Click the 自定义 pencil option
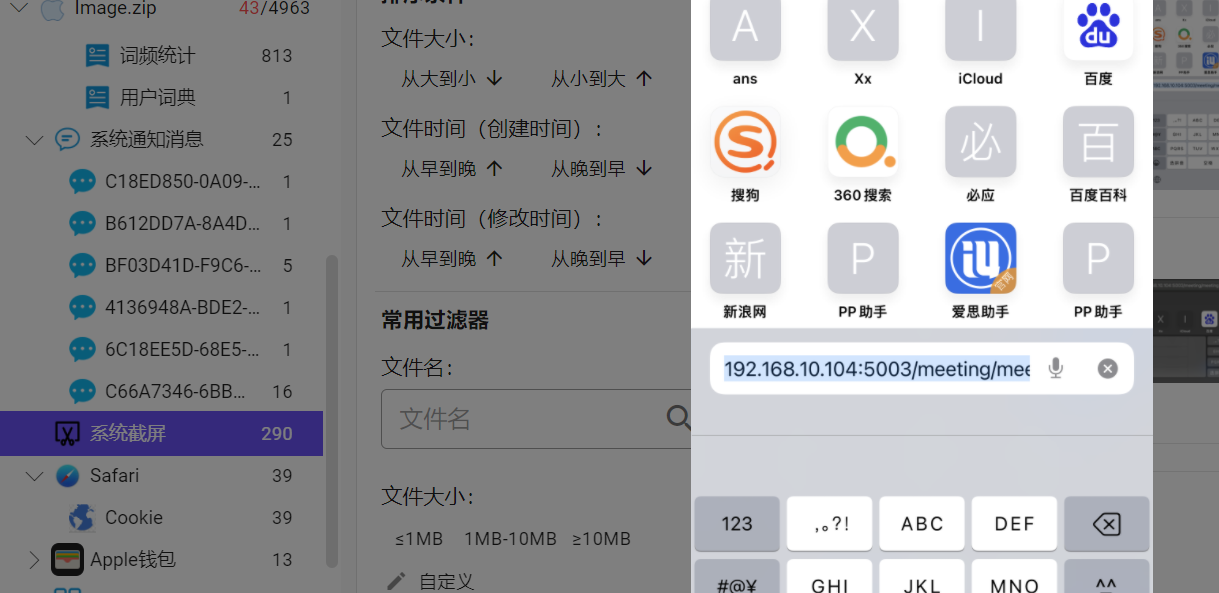This screenshot has width=1219, height=593. 430,581
